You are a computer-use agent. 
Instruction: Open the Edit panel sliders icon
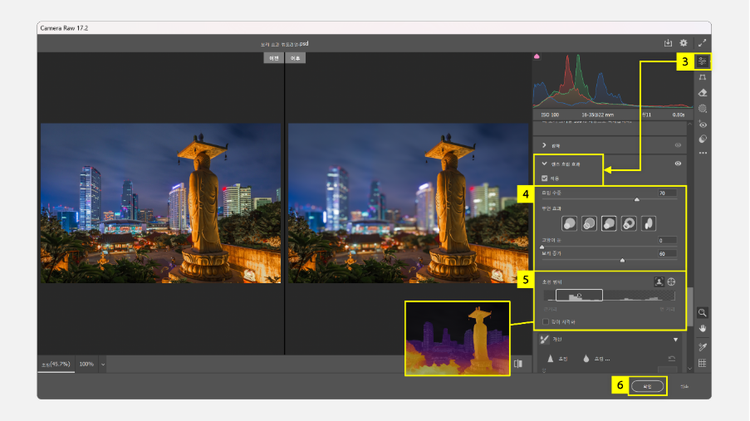click(702, 62)
